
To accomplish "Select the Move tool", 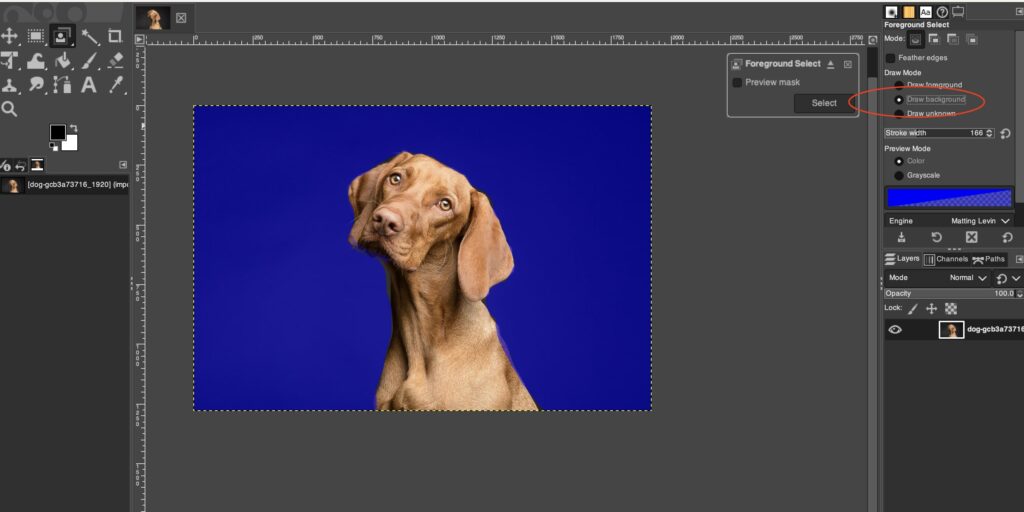I will click(x=9, y=36).
